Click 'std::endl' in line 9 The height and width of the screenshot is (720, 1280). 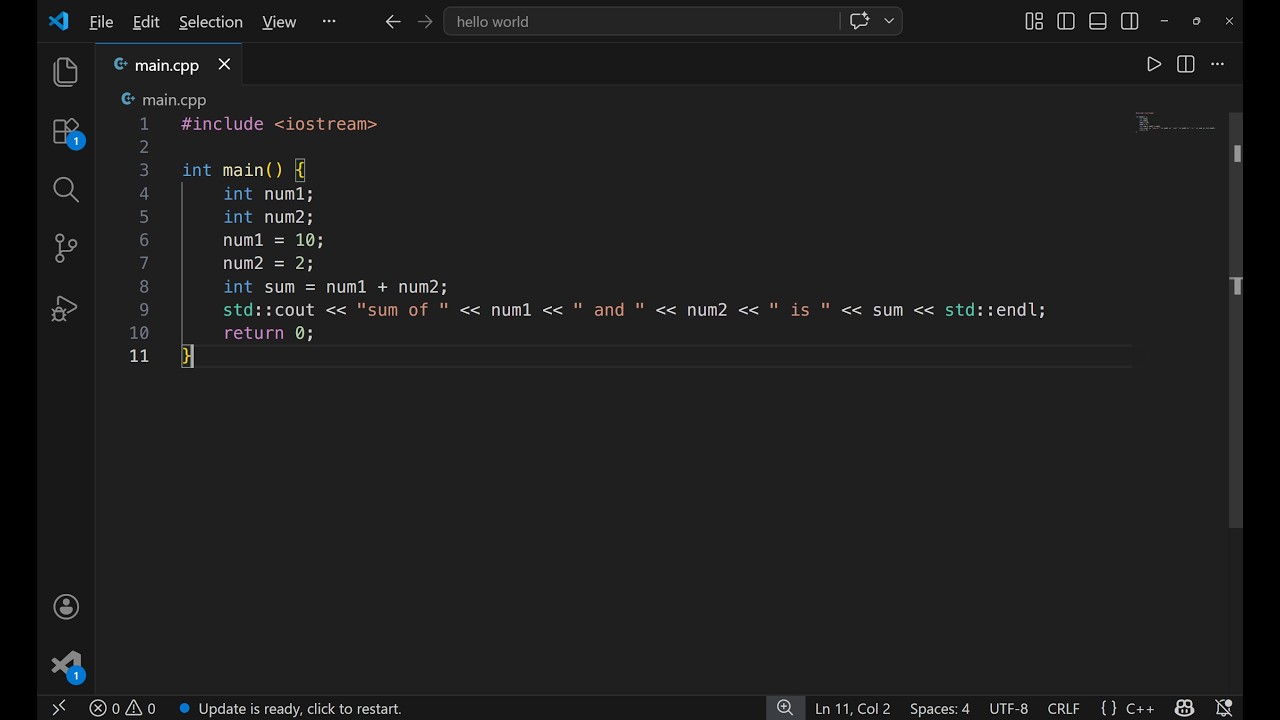tap(990, 310)
